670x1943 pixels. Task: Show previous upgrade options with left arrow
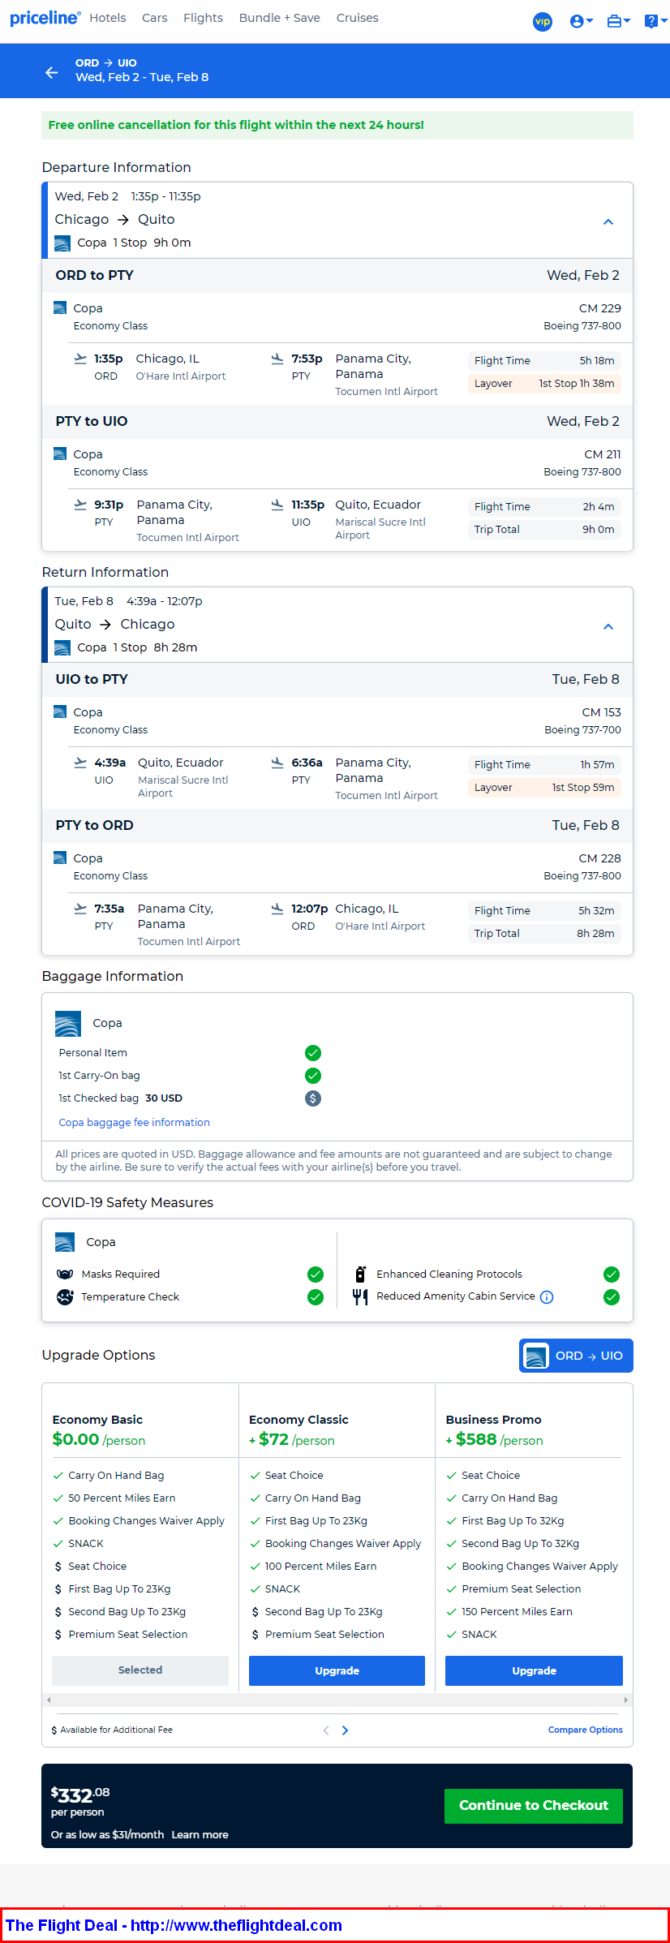point(326,1730)
